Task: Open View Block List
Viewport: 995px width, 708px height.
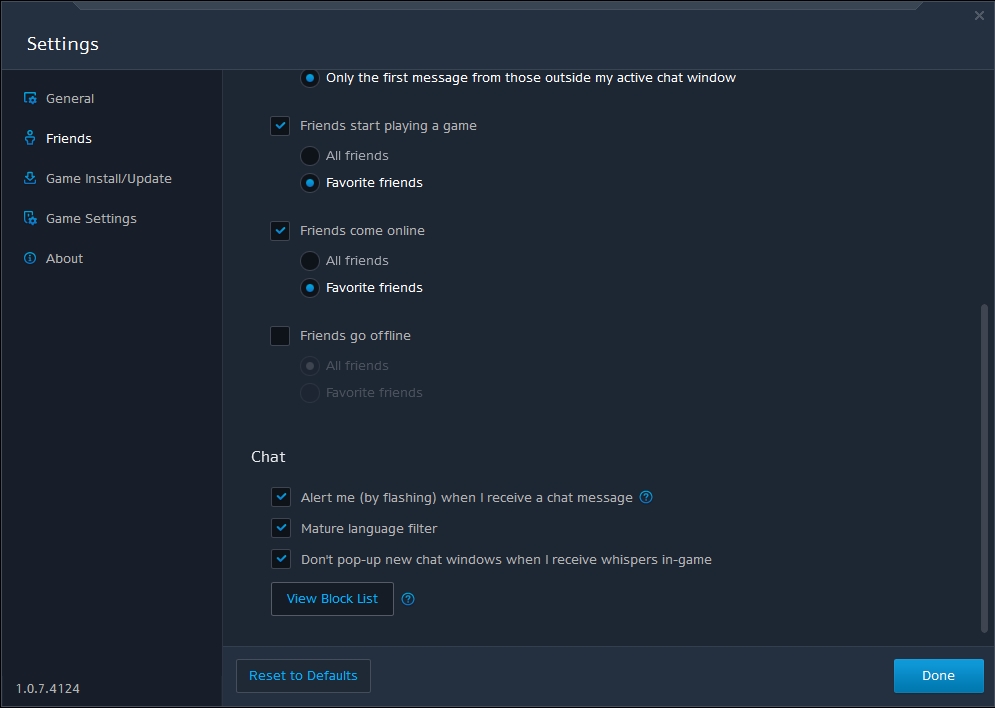Action: (x=332, y=599)
